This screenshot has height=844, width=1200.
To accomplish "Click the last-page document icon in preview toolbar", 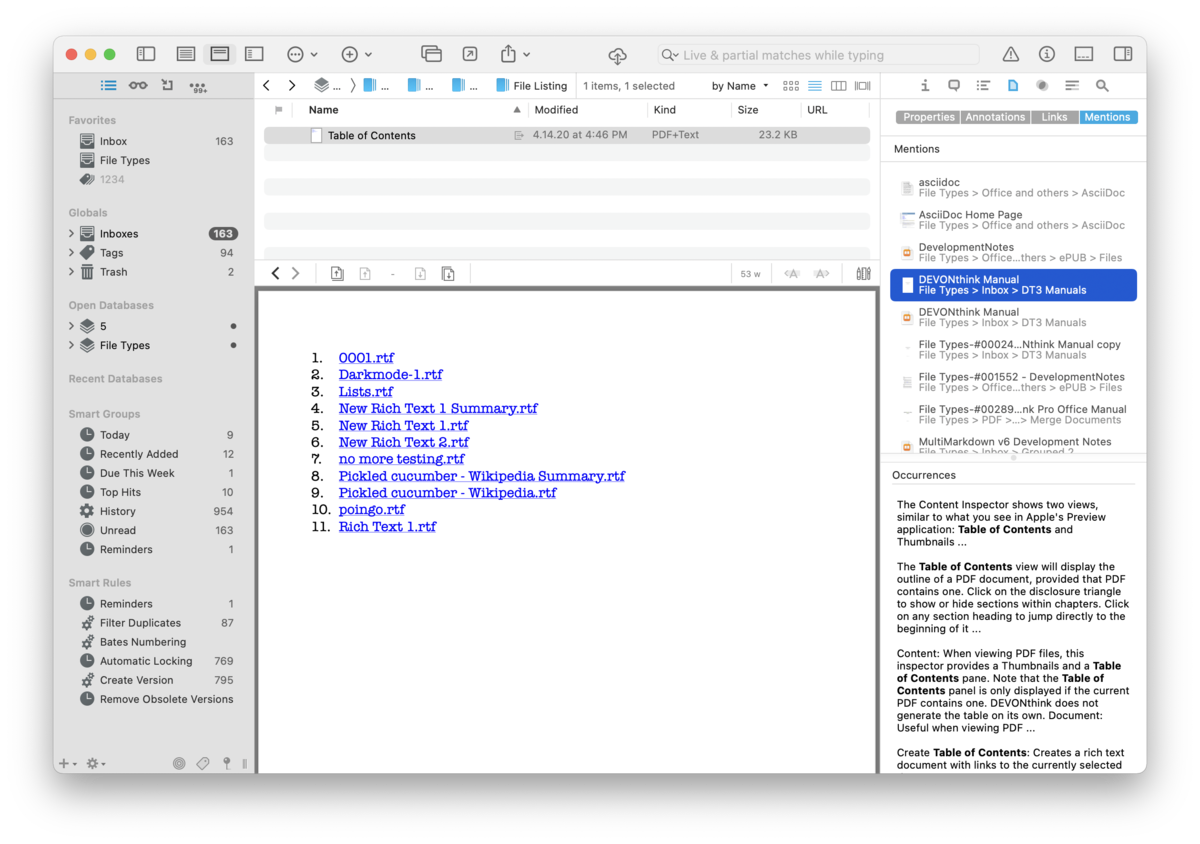I will pyautogui.click(x=448, y=273).
